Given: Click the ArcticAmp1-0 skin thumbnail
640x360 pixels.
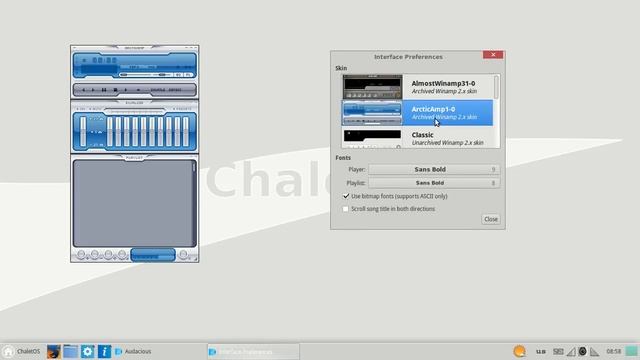Looking at the screenshot, I should click(x=372, y=113).
